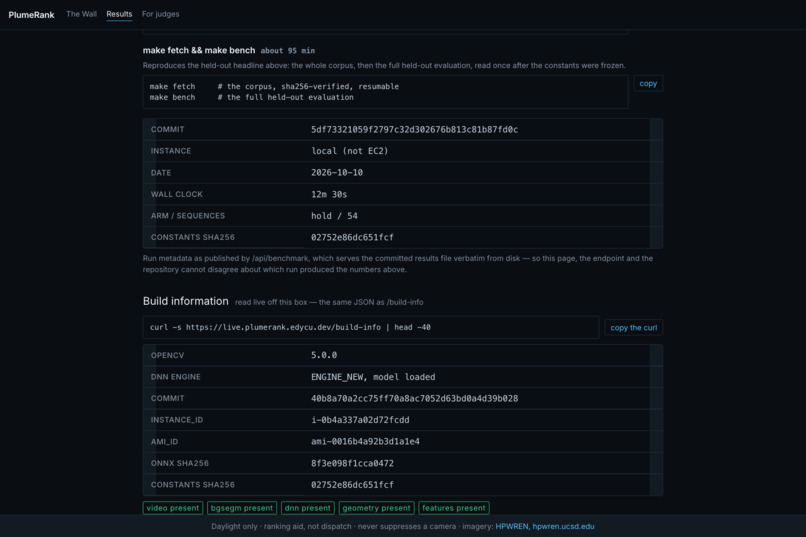806x537 pixels.
Task: Click the OPENCV row label
Action: tap(167, 355)
